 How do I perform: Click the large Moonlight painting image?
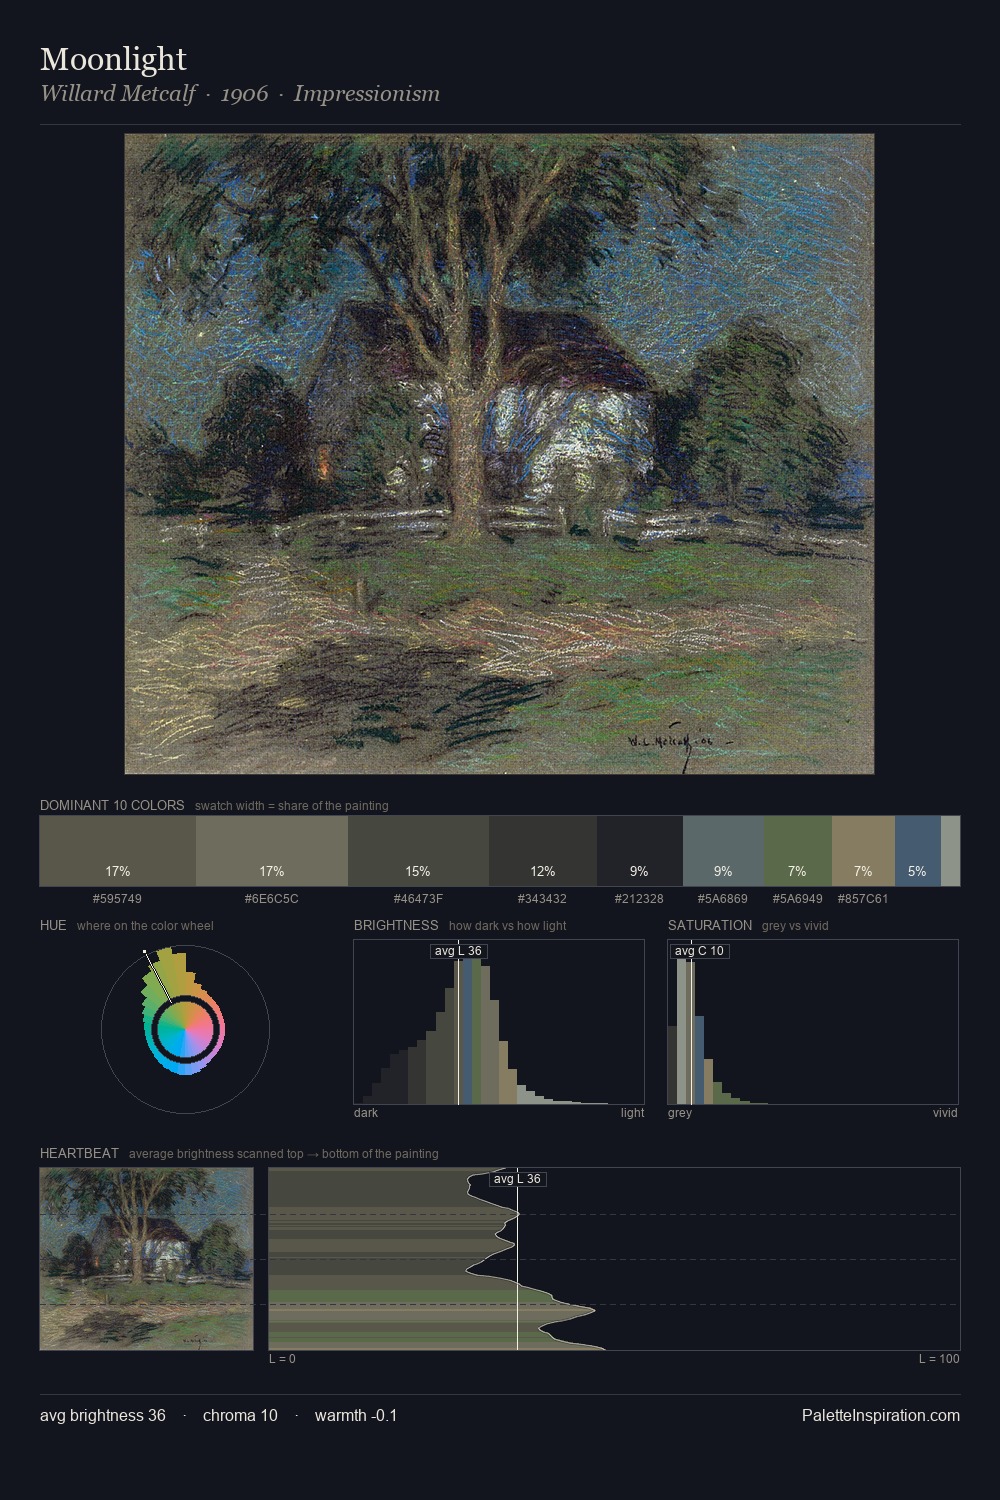(499, 454)
